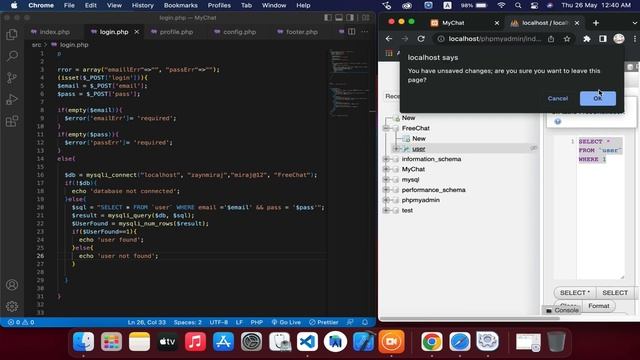Click Chrome's address bar showing localhost/phpmyadmin
This screenshot has height=360, width=640.
(x=495, y=39)
